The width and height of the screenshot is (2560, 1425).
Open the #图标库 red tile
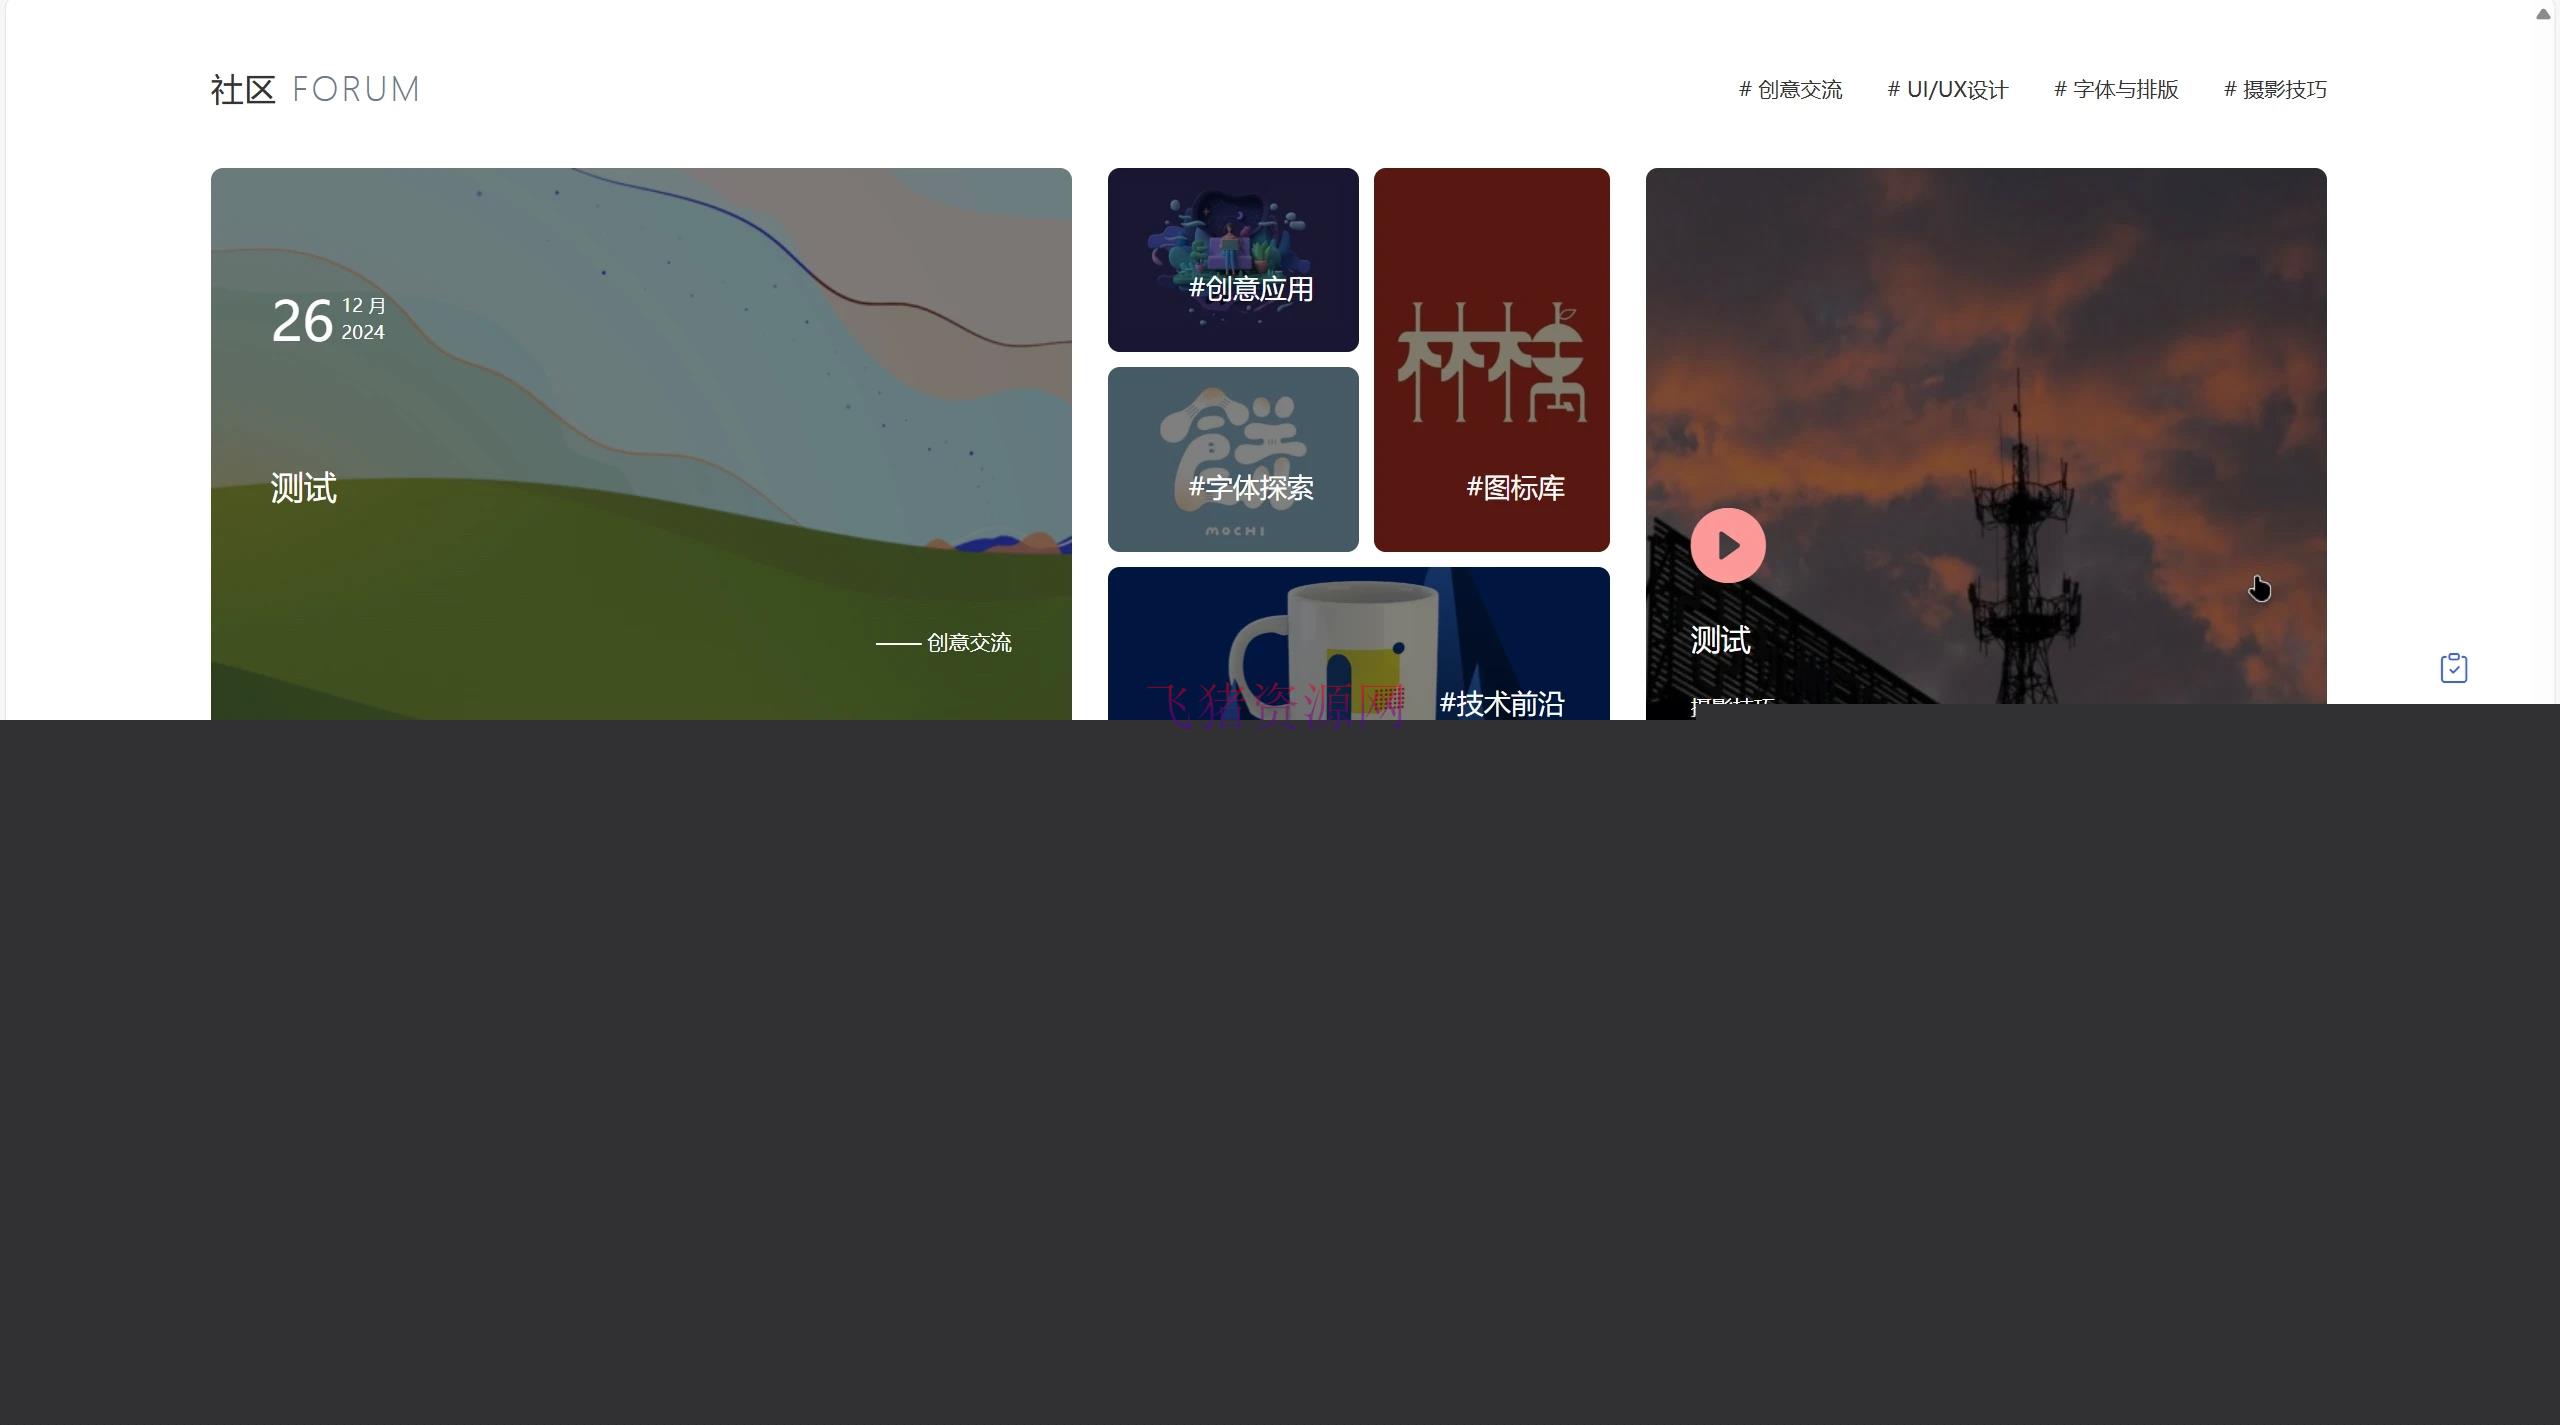tap(1515, 488)
